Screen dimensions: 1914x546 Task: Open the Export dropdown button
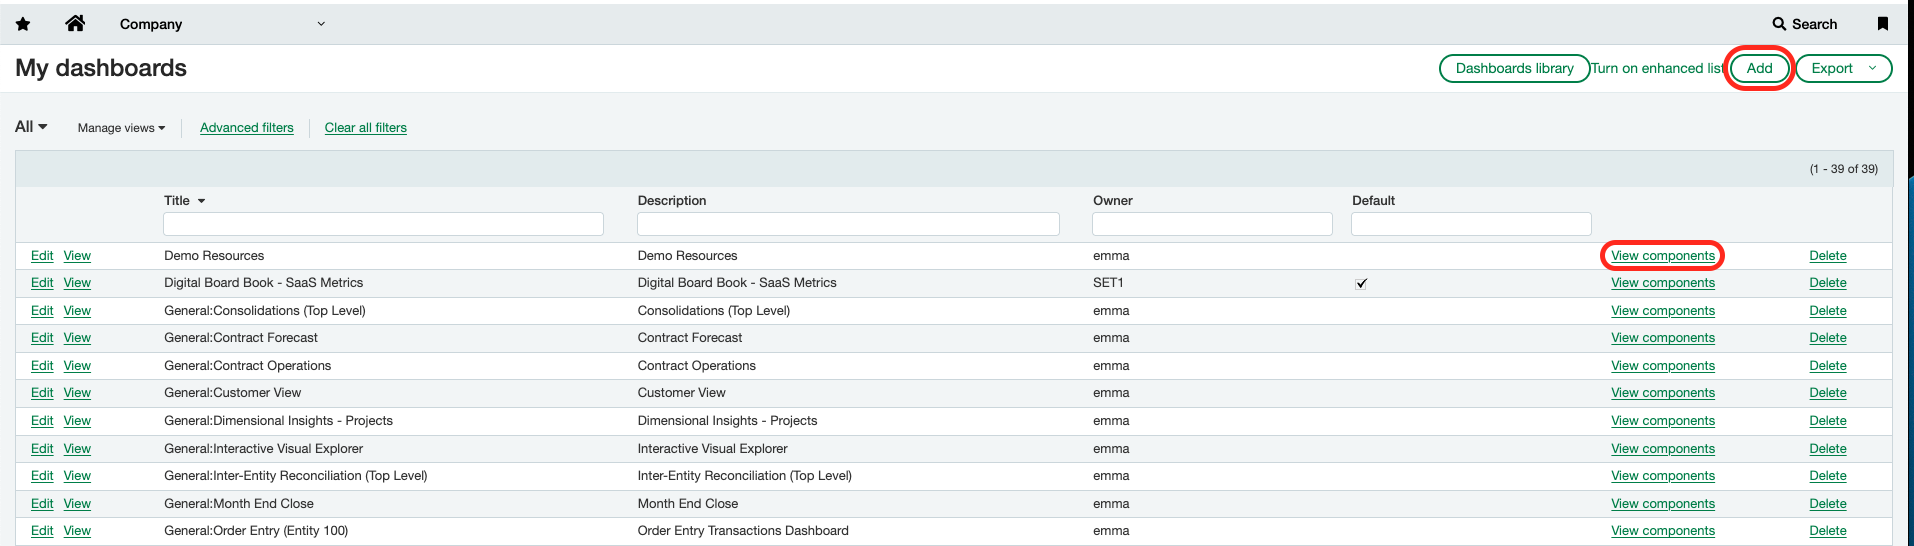coord(1843,68)
